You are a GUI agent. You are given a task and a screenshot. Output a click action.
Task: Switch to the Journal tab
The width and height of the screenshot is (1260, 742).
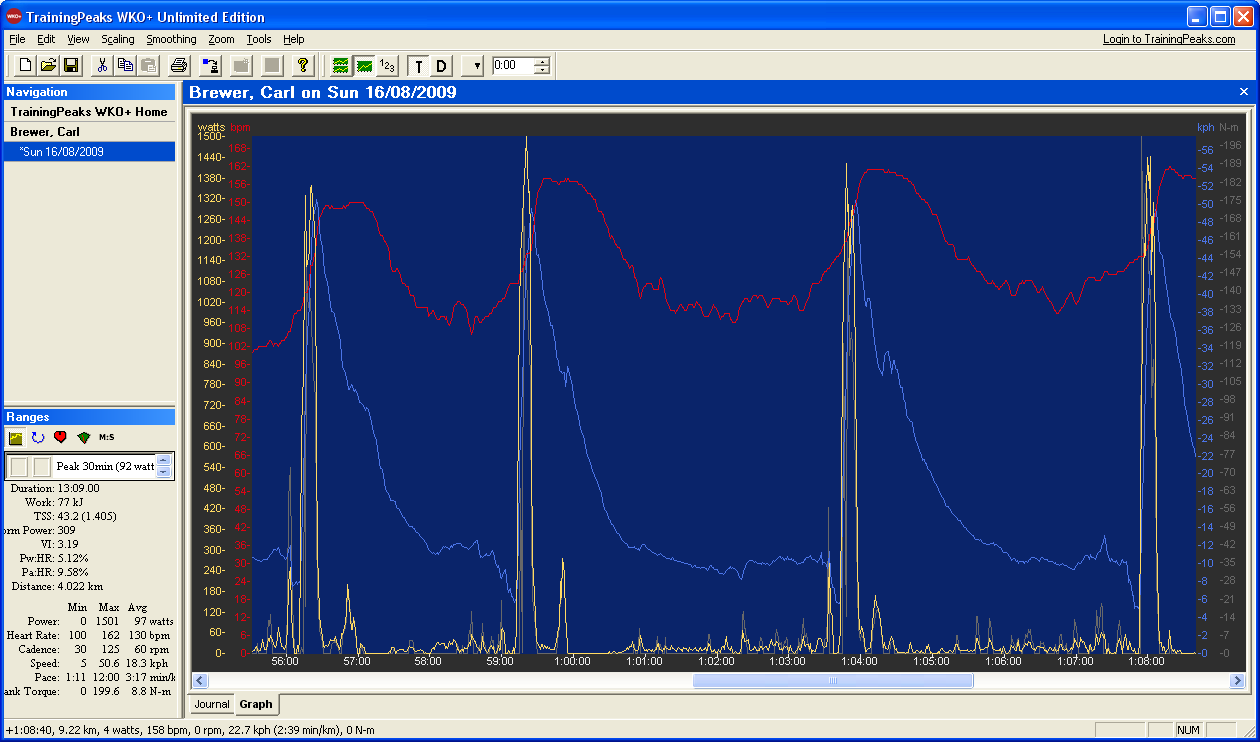coord(212,704)
